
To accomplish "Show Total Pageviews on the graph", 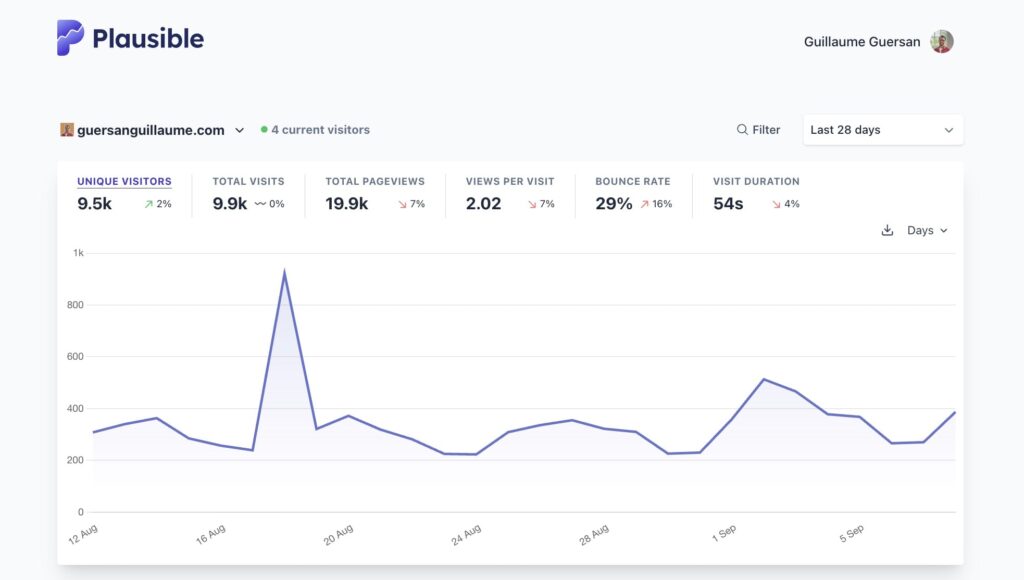I will click(x=375, y=182).
